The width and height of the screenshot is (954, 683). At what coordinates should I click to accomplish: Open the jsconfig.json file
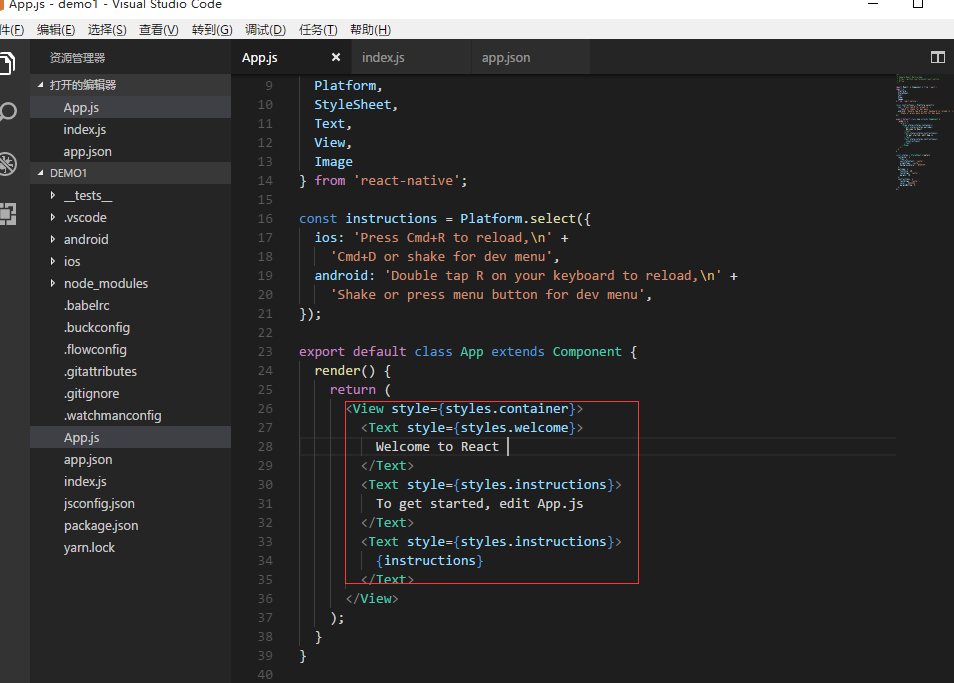pos(130,504)
